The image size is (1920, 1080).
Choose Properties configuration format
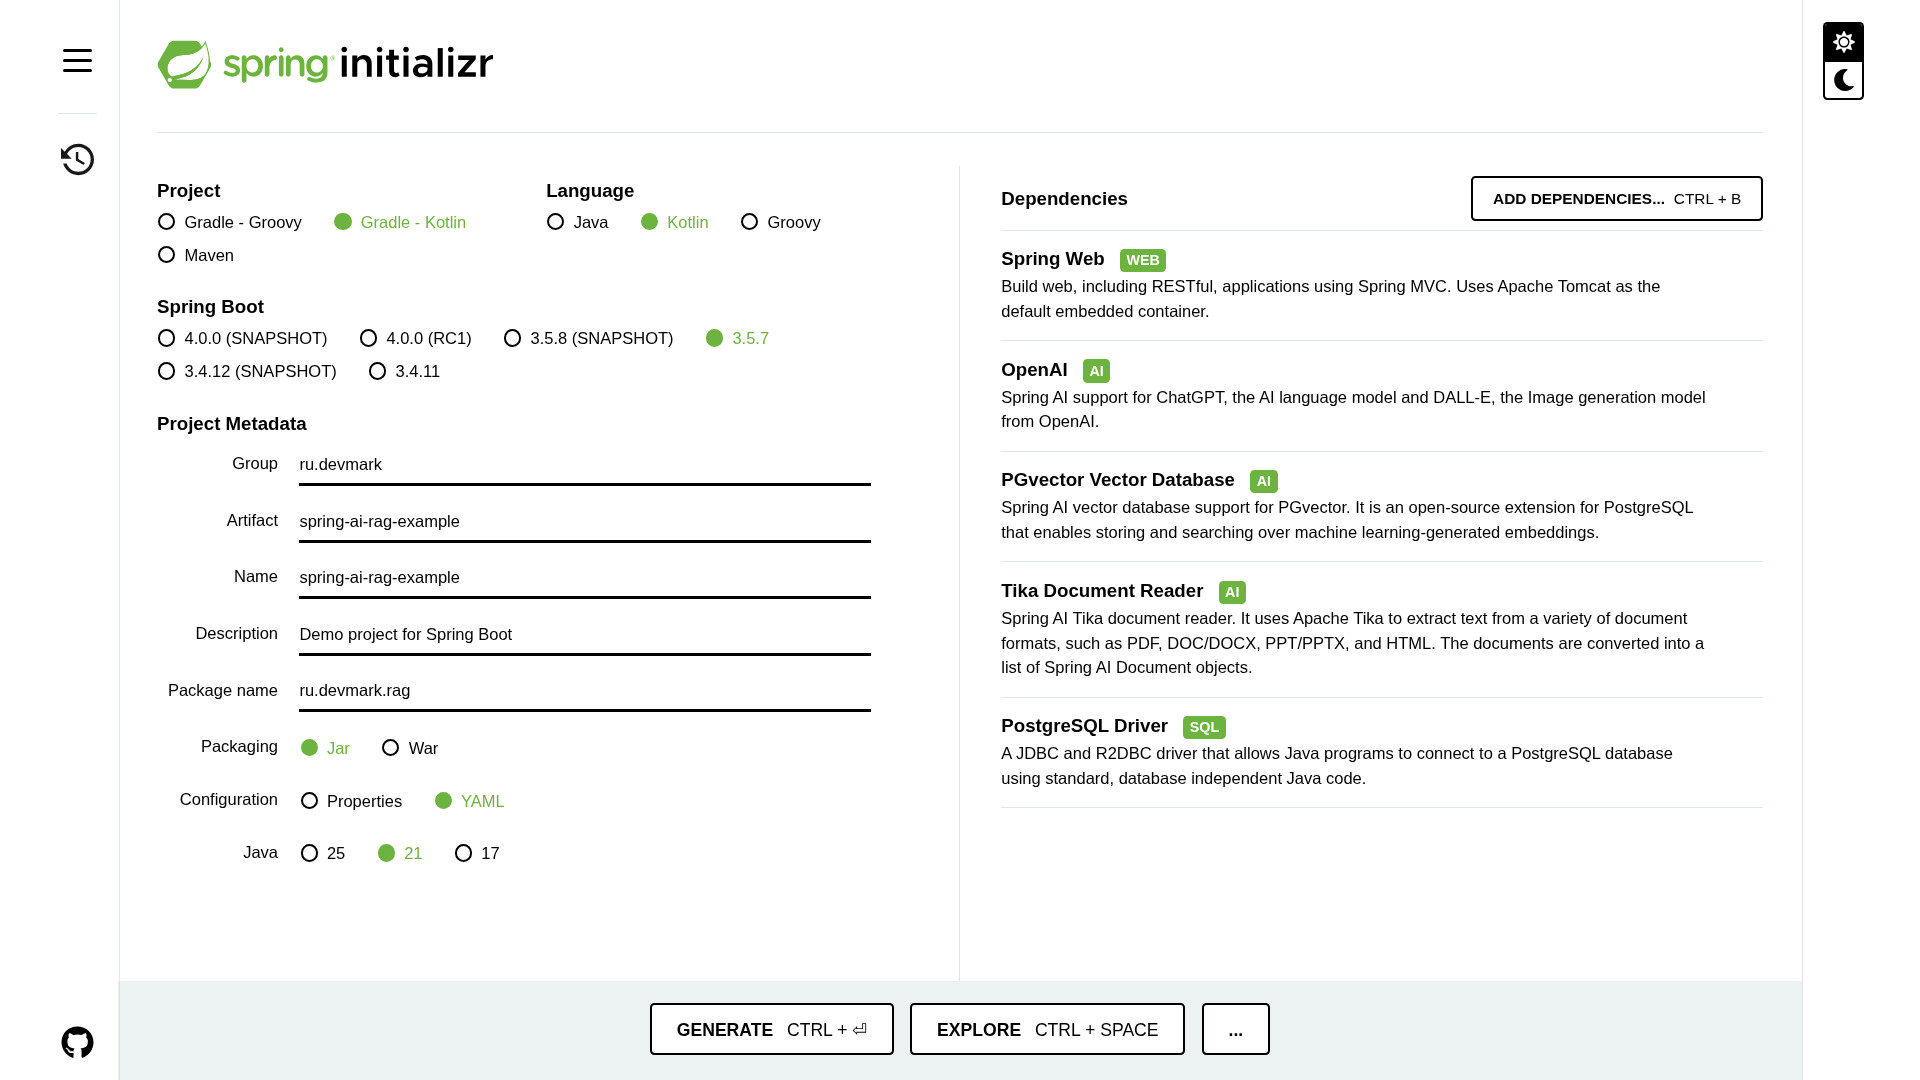pyautogui.click(x=310, y=801)
